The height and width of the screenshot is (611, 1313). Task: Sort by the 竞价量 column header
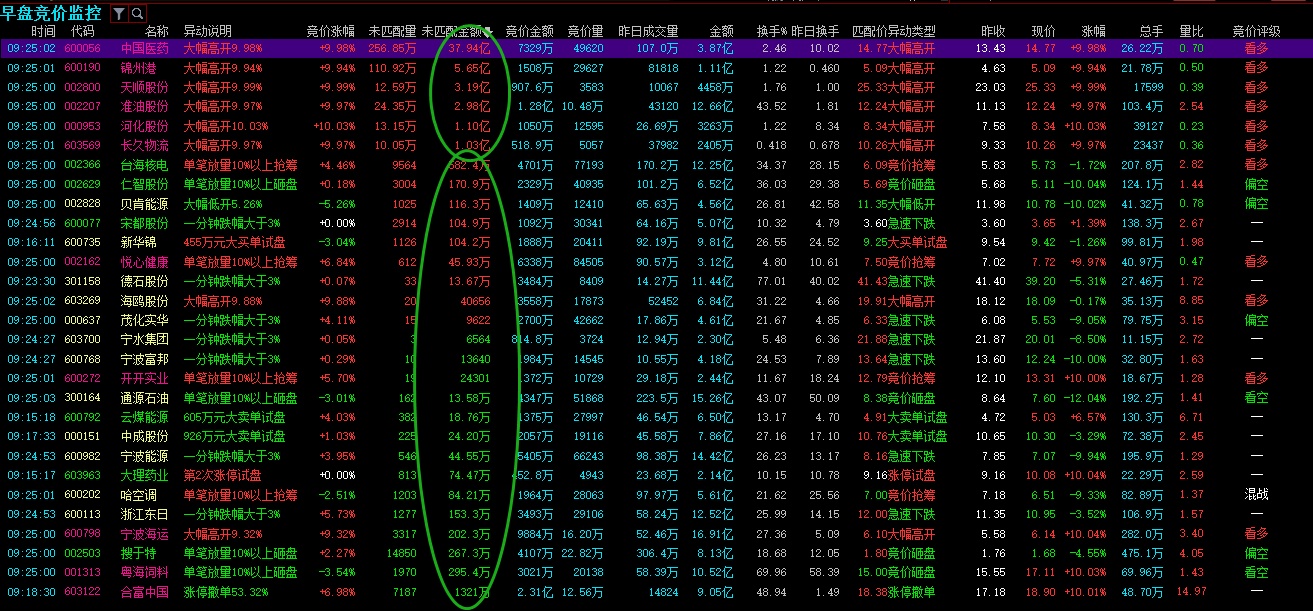[x=585, y=32]
